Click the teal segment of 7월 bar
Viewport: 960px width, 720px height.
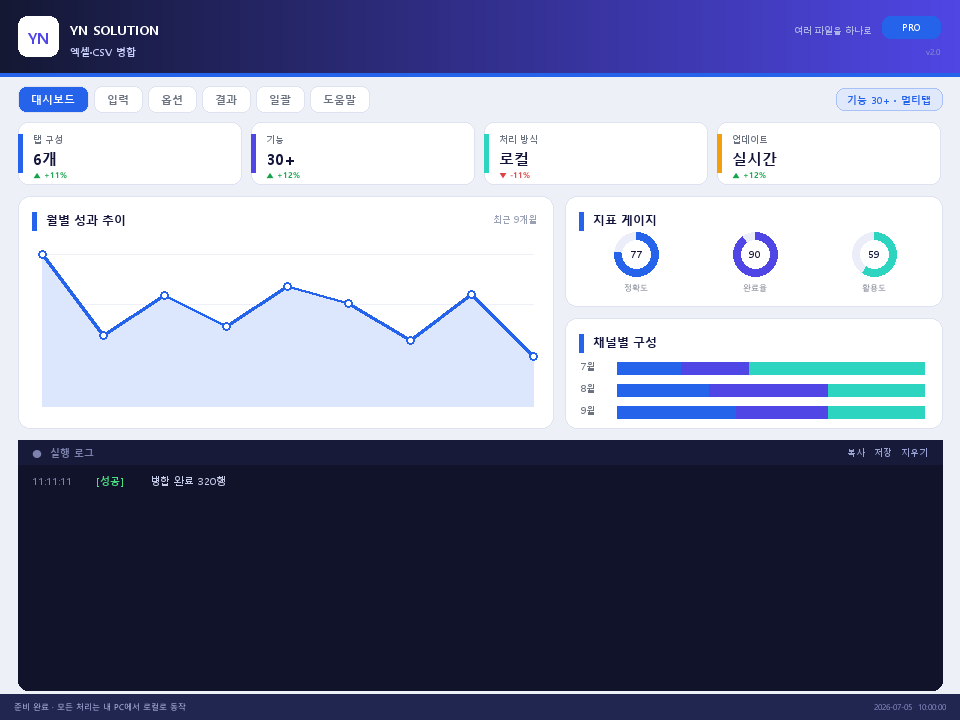pyautogui.click(x=836, y=369)
